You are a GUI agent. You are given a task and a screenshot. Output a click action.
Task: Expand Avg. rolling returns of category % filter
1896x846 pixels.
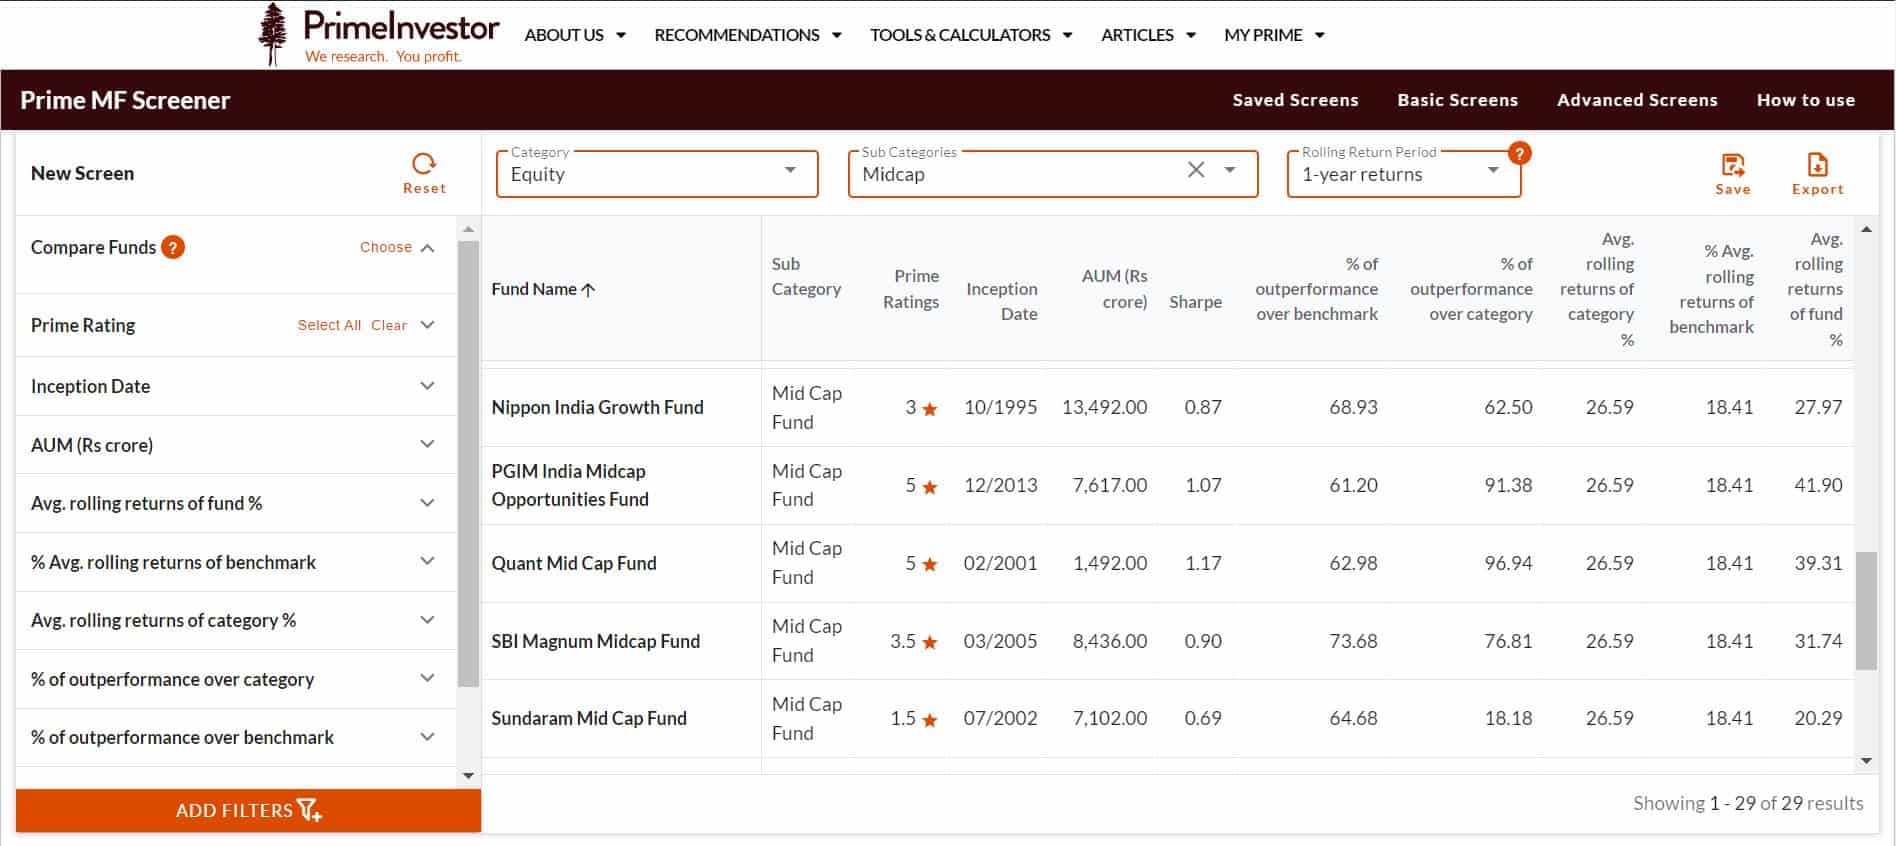(428, 620)
